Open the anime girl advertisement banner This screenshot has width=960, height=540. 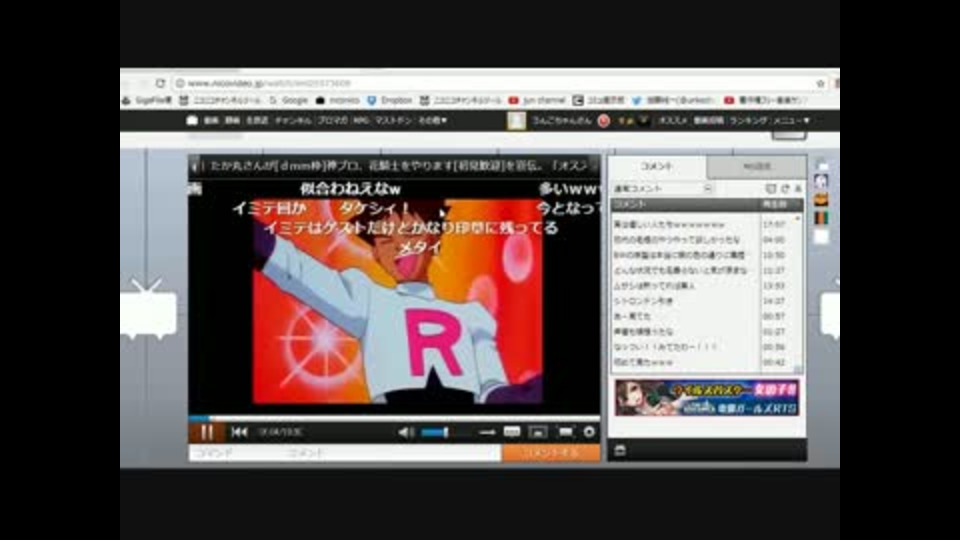707,398
